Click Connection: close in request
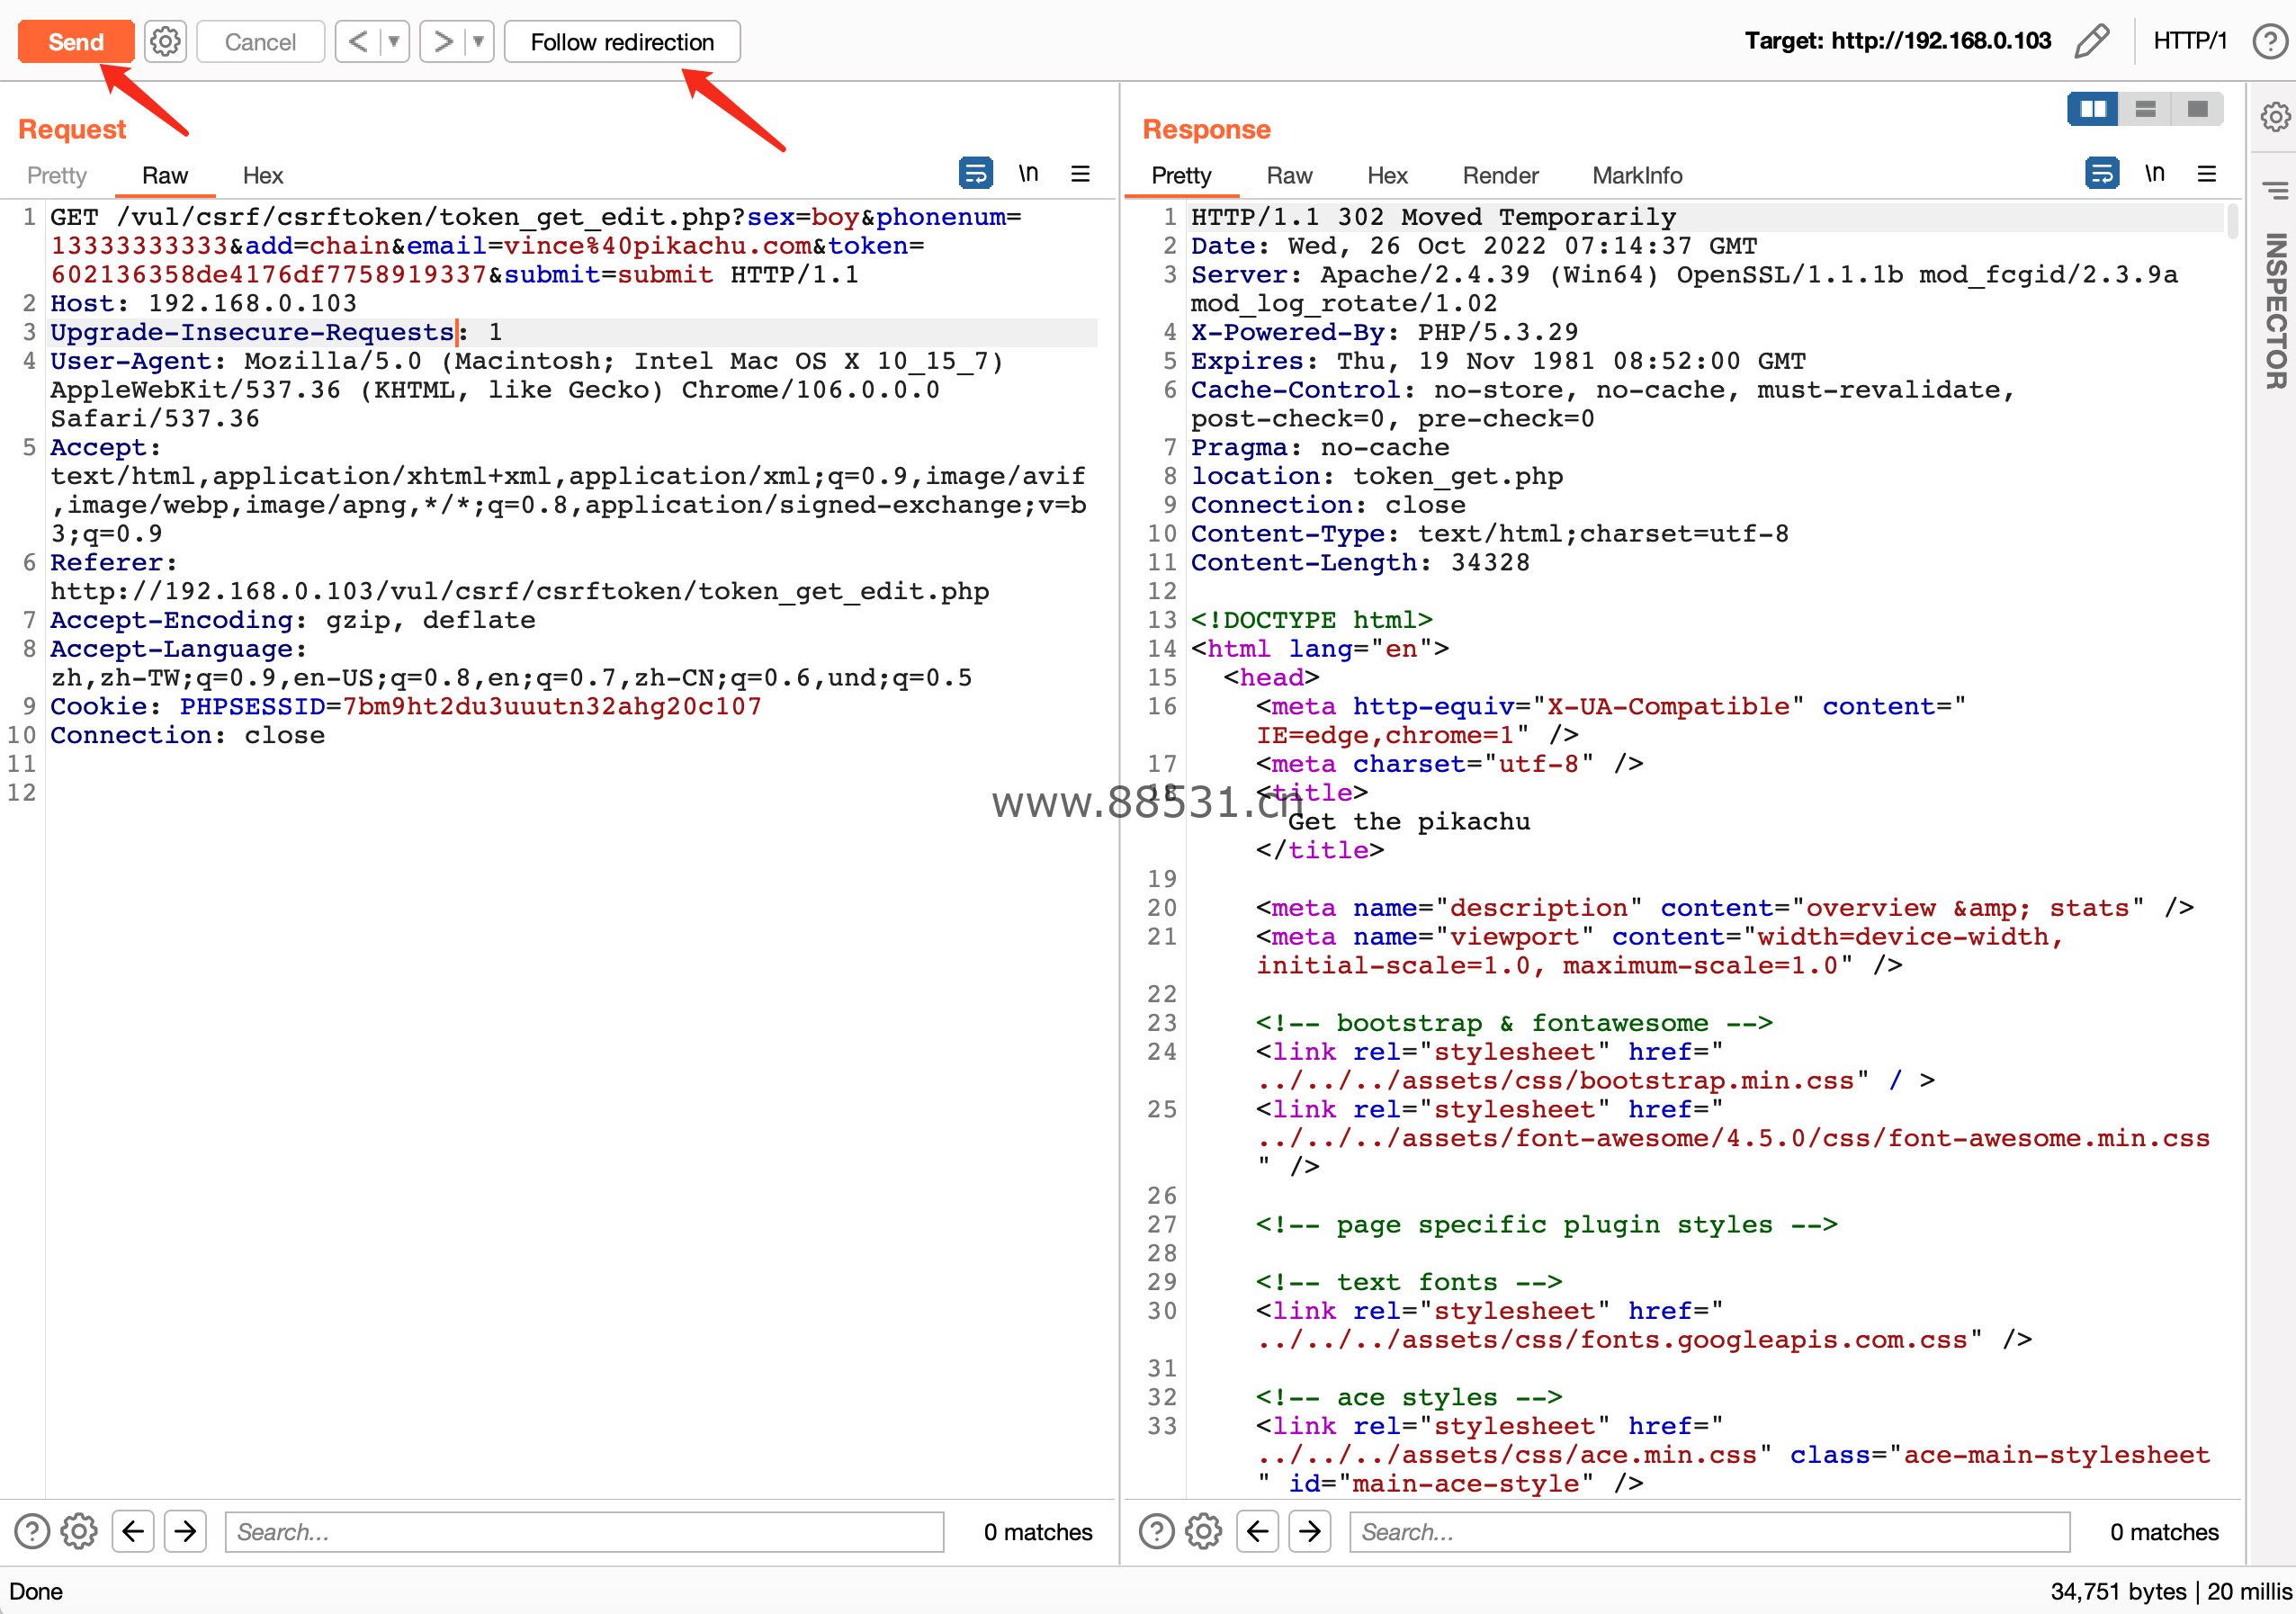The width and height of the screenshot is (2296, 1614). [188, 736]
